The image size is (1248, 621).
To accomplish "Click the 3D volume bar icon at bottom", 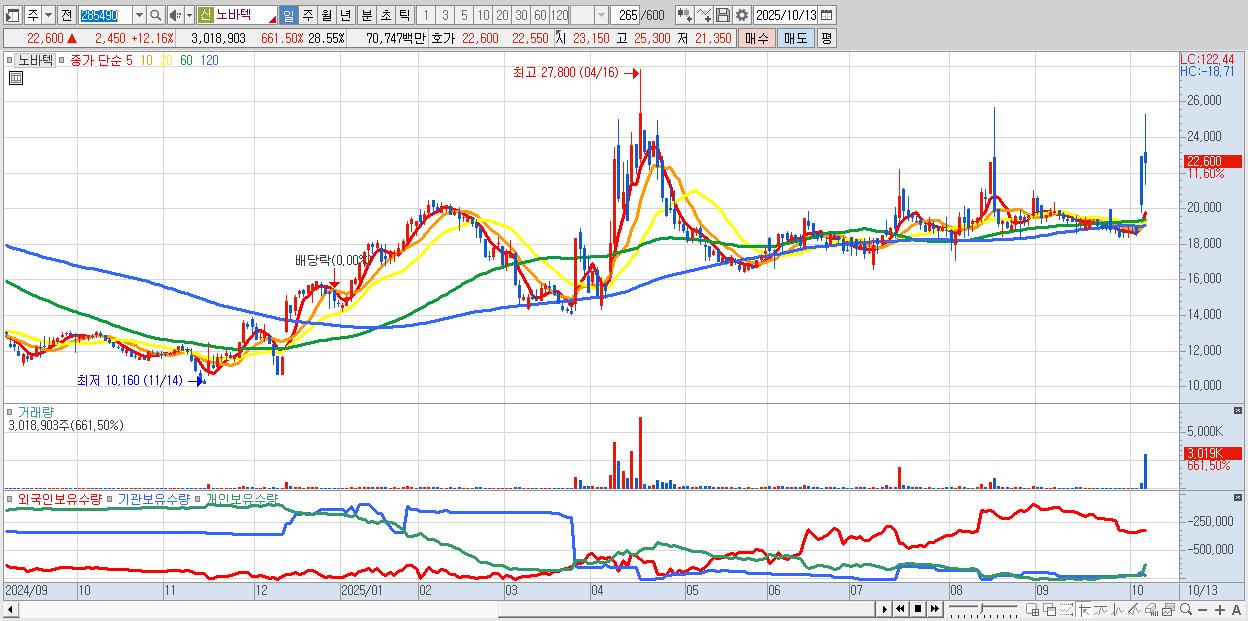I will (x=1151, y=610).
